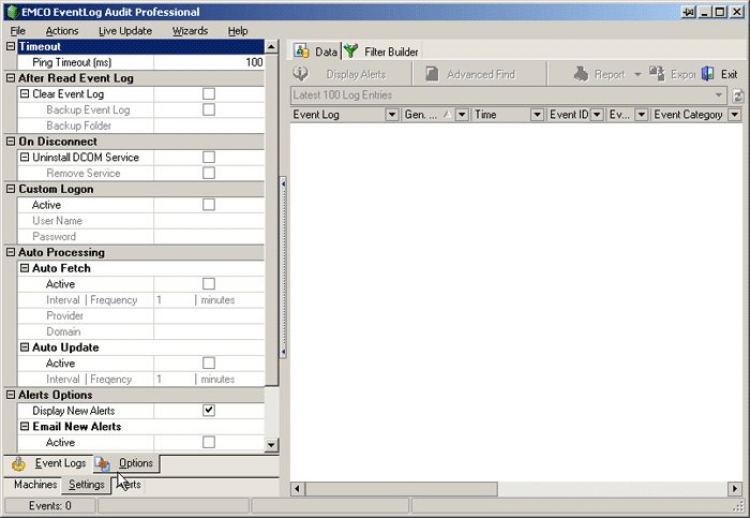Toggle Remove Service checkbox
Viewport: 750px width, 518px height.
click(209, 173)
